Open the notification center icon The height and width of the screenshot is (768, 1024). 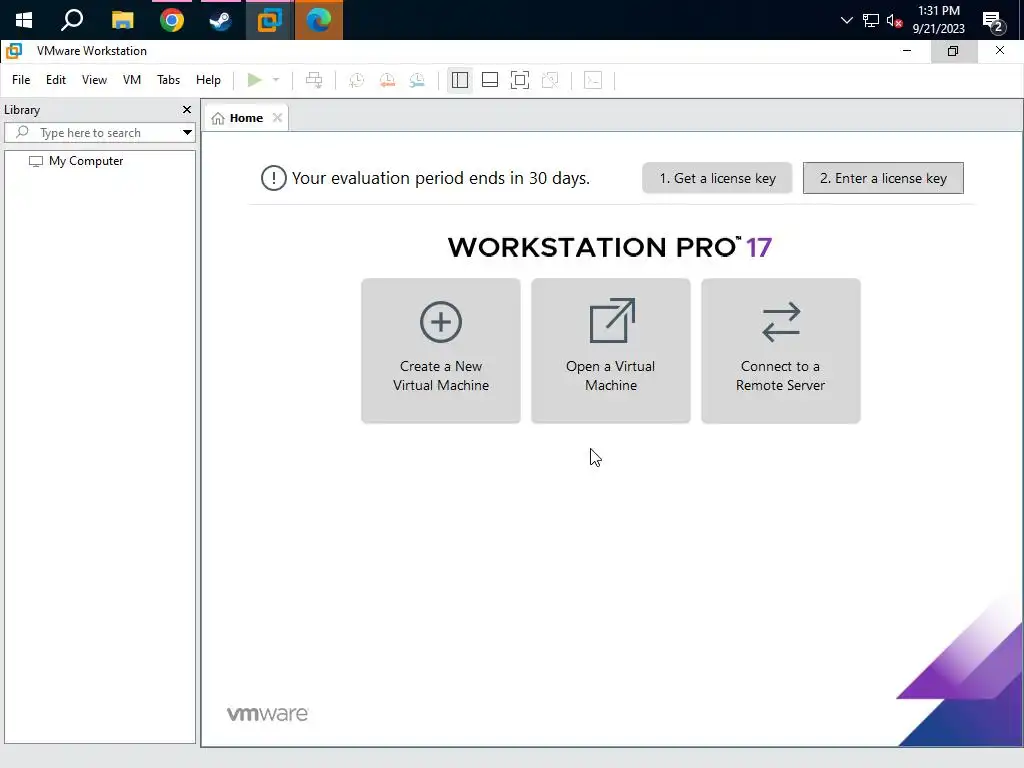(993, 22)
